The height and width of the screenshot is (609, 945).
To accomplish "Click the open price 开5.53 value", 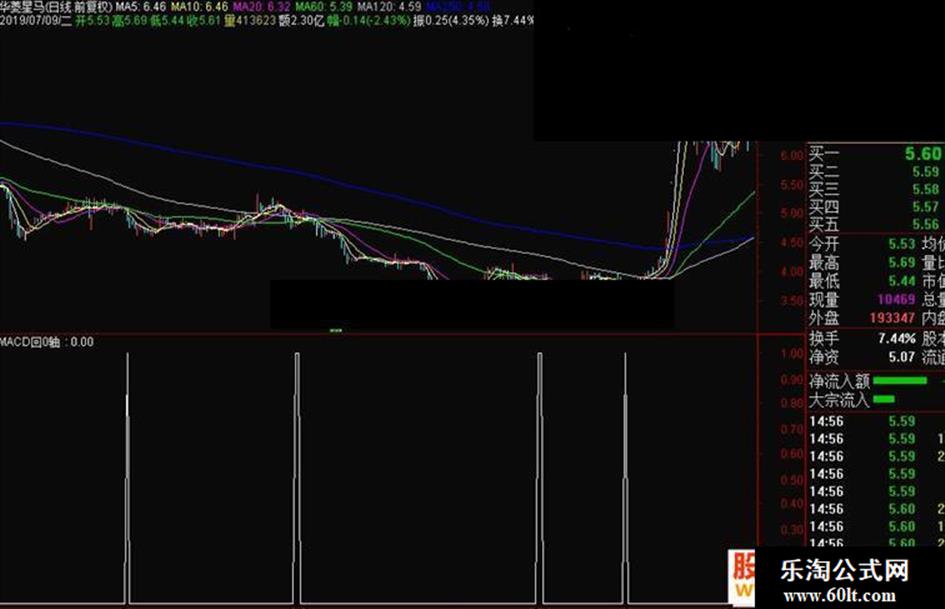I will [92, 21].
